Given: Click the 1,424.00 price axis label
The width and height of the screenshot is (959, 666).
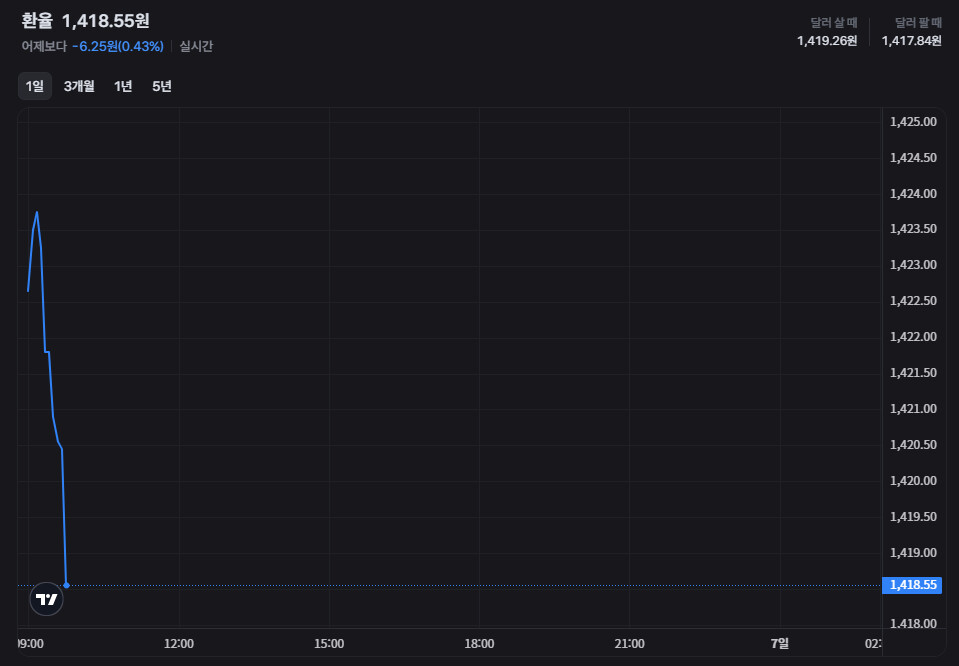Looking at the screenshot, I should point(913,194).
